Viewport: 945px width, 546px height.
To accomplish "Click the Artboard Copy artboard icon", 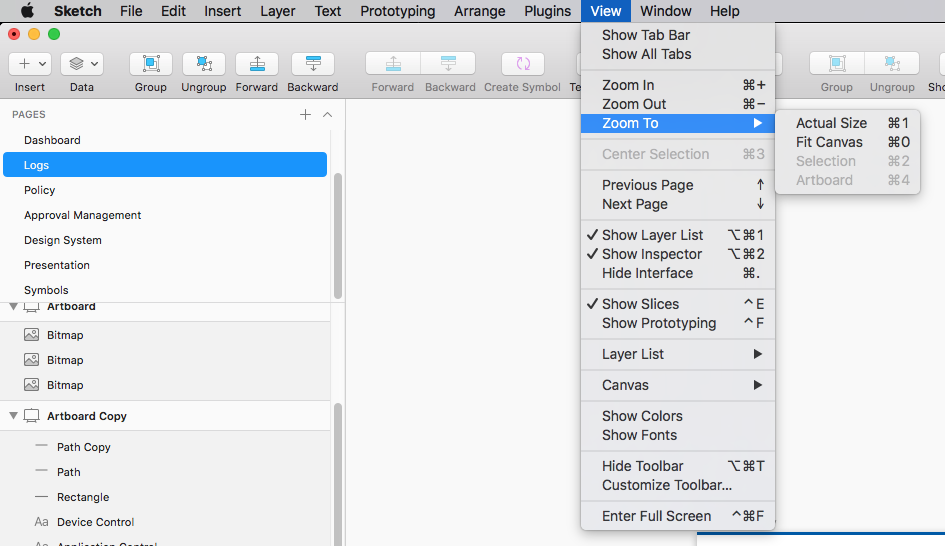I will [31, 416].
